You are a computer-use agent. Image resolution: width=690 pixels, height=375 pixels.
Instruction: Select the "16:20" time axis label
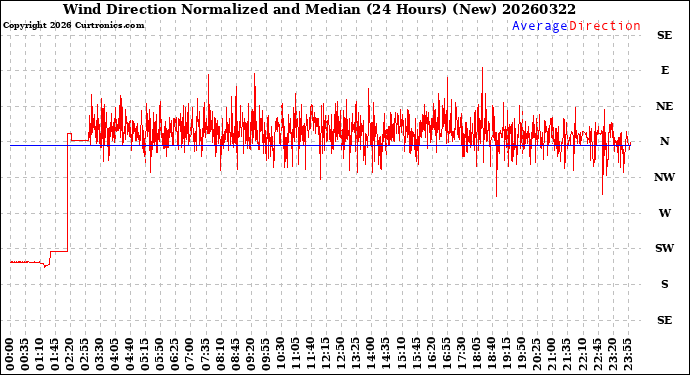pos(430,354)
